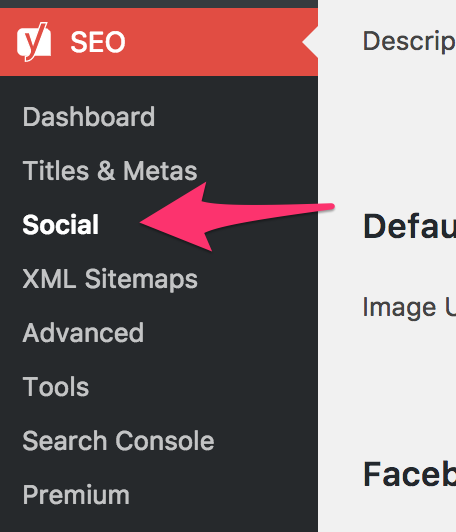Viewport: 456px width, 532px height.
Task: Go to Titles & Metas settings
Action: (x=110, y=171)
